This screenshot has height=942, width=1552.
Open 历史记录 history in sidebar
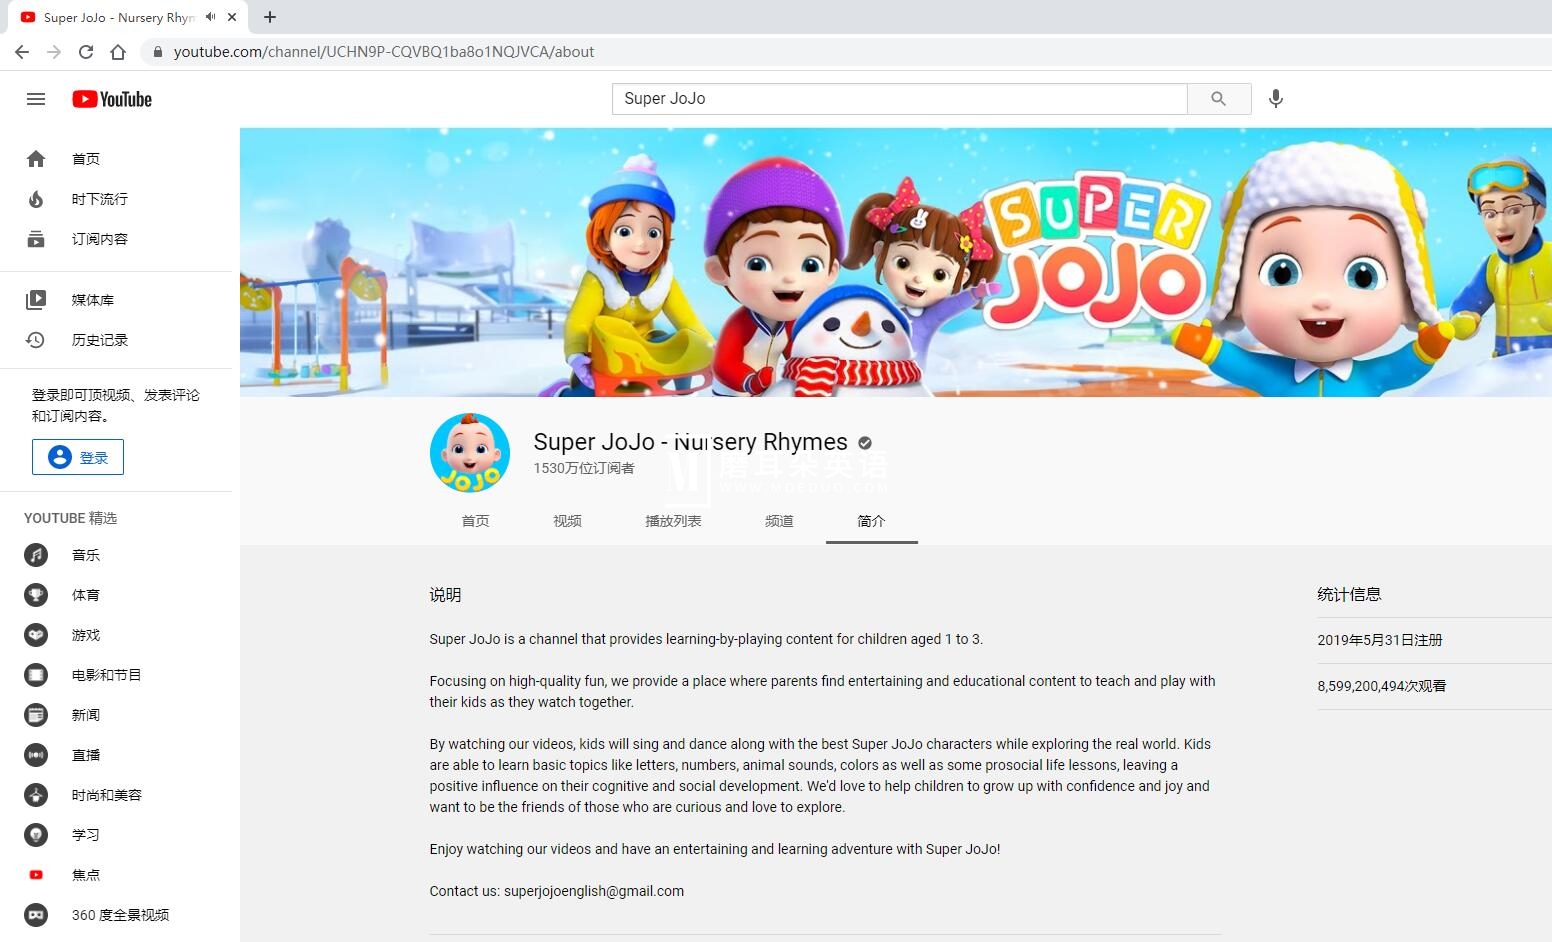pos(99,340)
